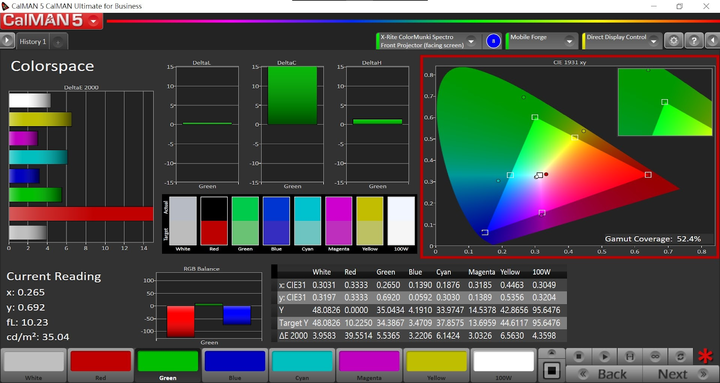The height and width of the screenshot is (383, 720).
Task: Click the Blue actual/target swatch in comparison strip
Action: pyautogui.click(x=276, y=221)
